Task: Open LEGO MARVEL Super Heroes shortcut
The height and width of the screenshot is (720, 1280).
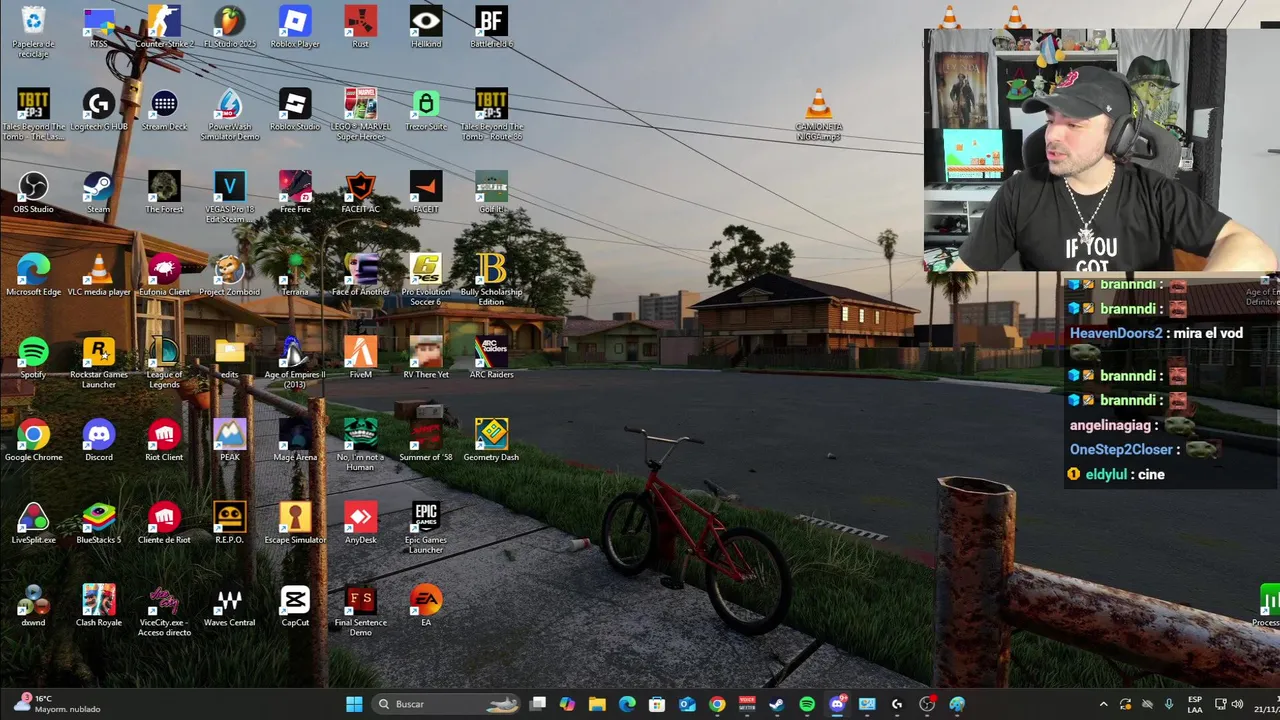Action: [360, 114]
